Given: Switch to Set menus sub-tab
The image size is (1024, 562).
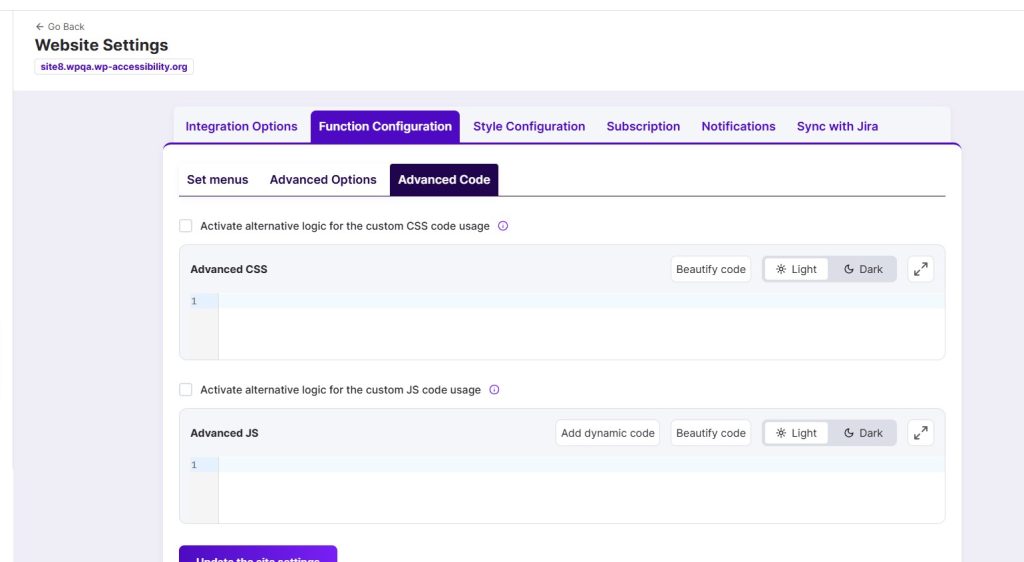Looking at the screenshot, I should point(217,180).
